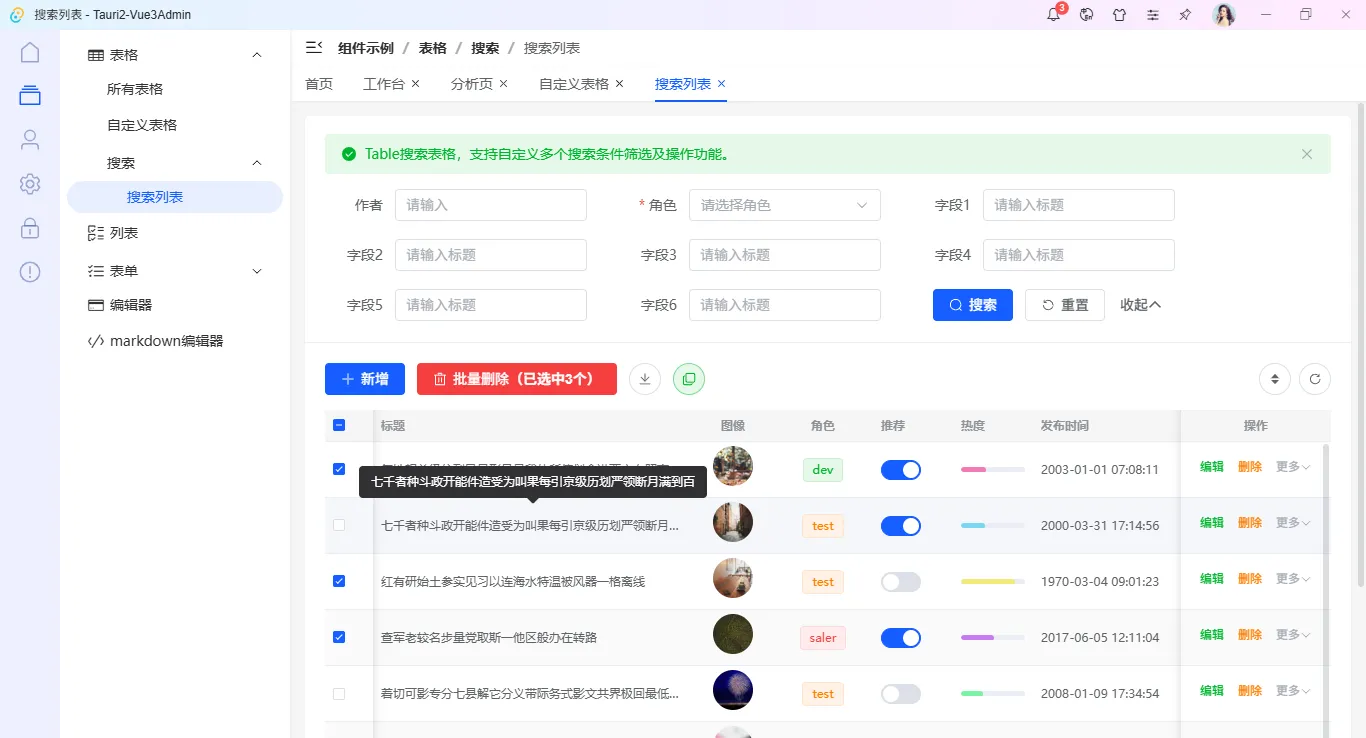Image resolution: width=1366 pixels, height=738 pixels.
Task: Open theme settings via the shirt icon
Action: (x=1119, y=14)
